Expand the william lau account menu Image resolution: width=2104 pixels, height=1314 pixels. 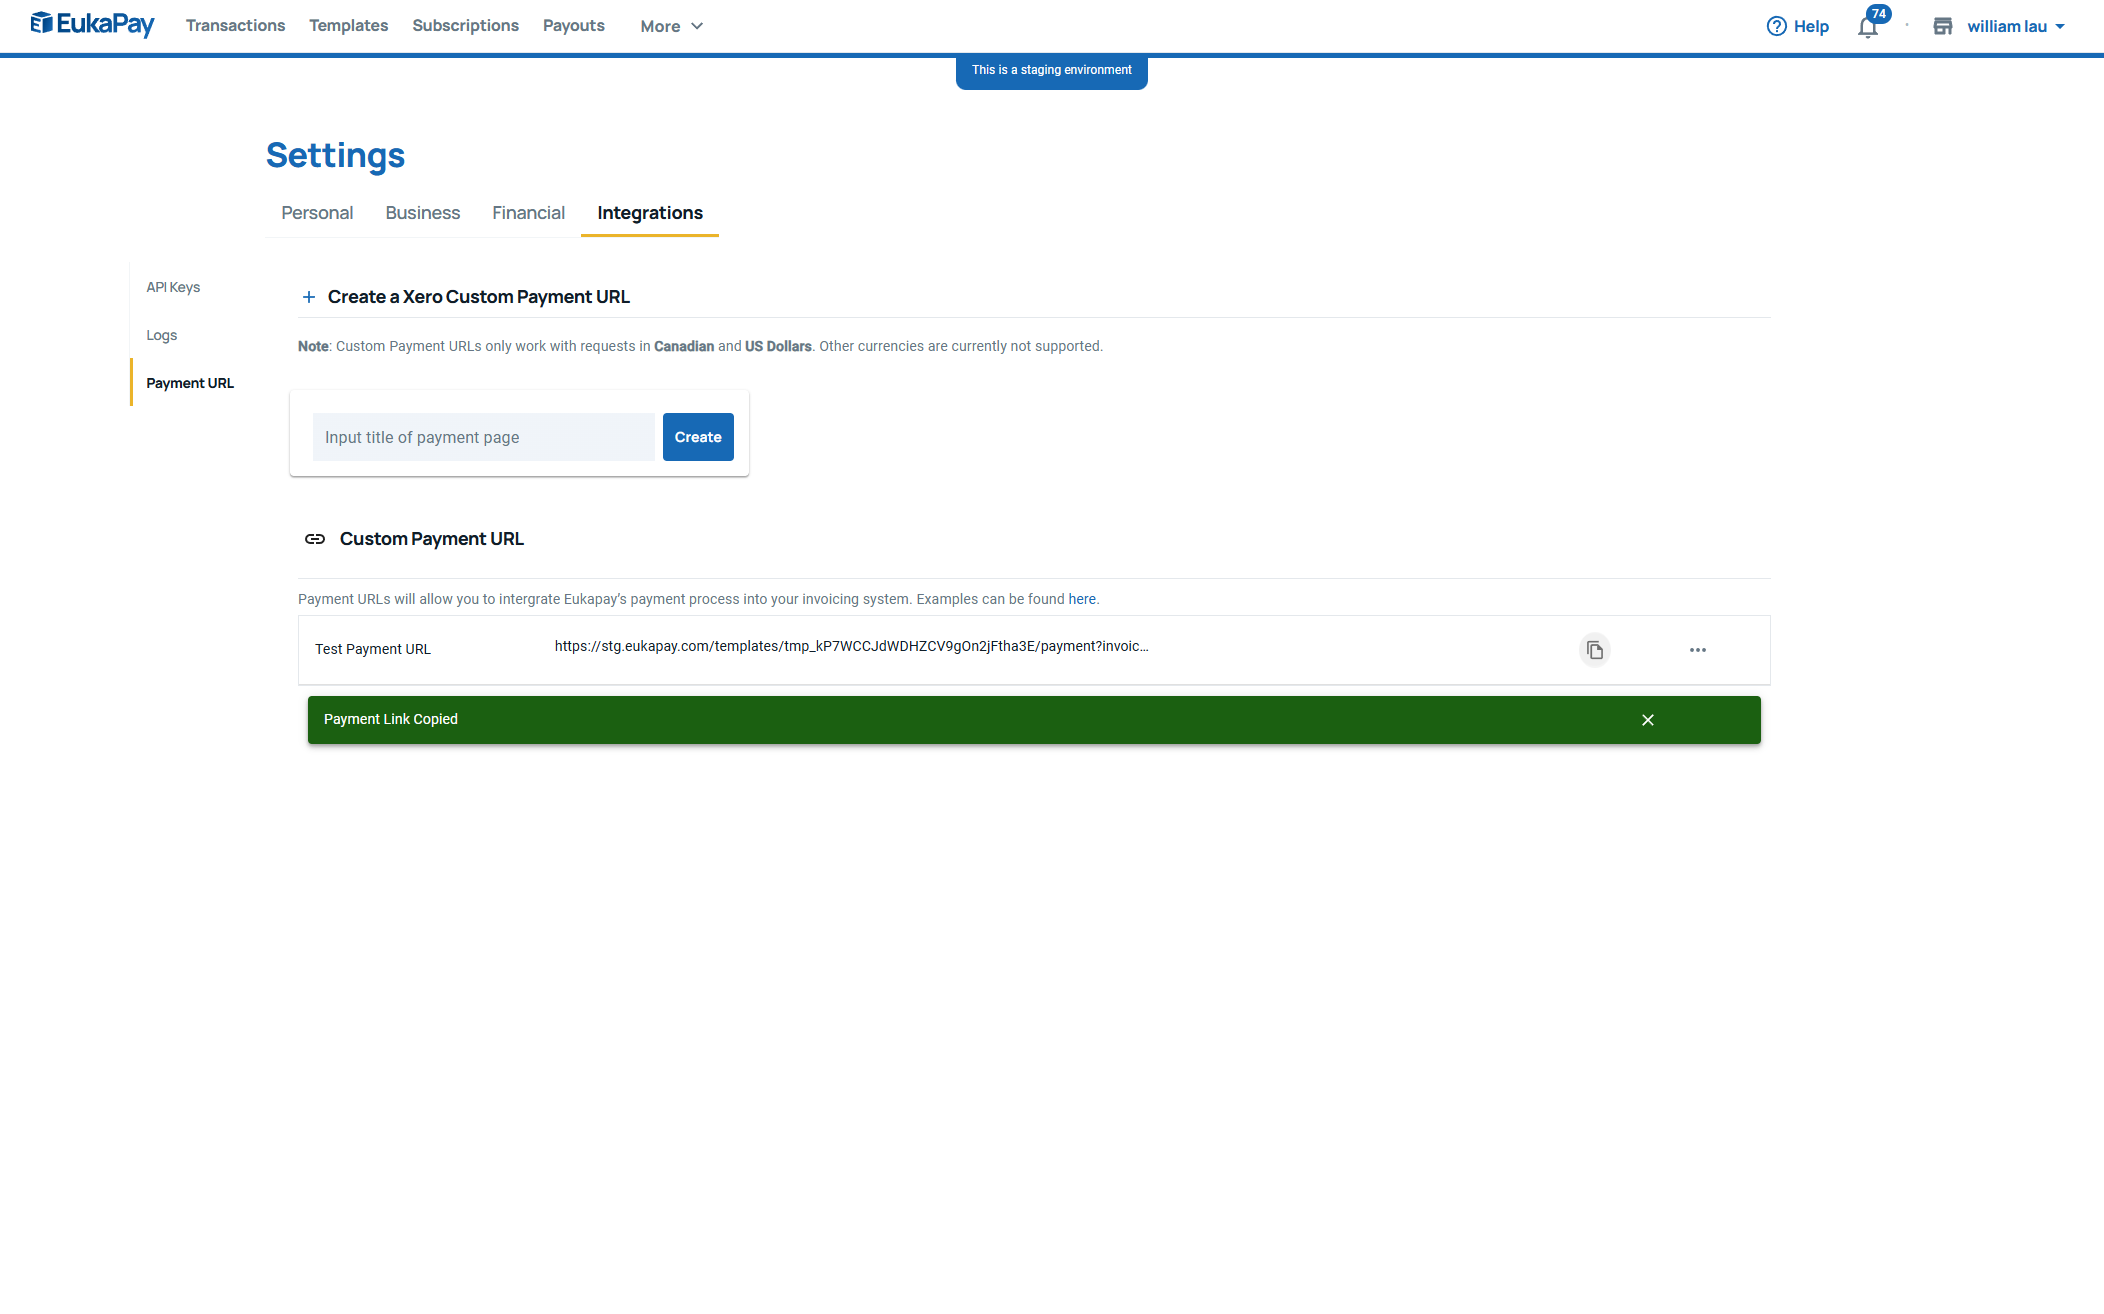click(x=2015, y=27)
